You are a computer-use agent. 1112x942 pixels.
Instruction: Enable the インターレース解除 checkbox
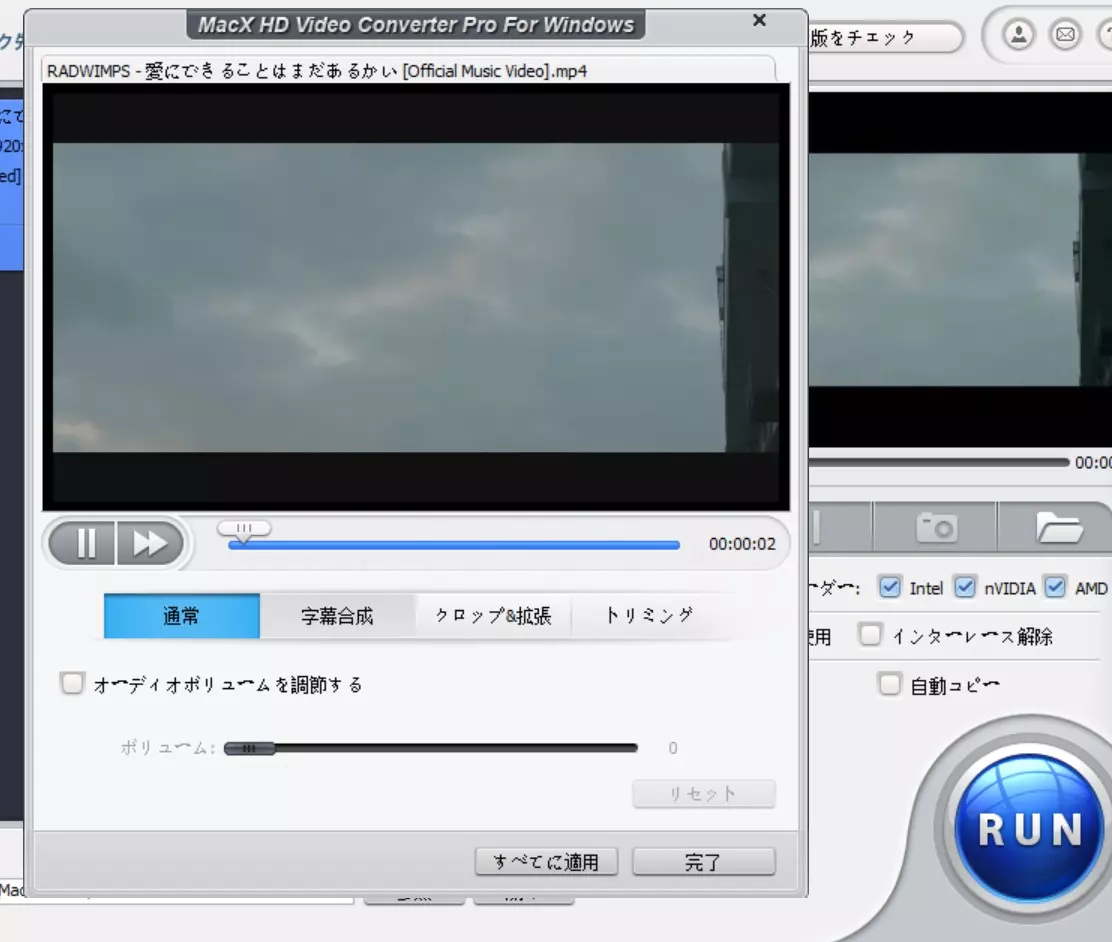tap(870, 635)
